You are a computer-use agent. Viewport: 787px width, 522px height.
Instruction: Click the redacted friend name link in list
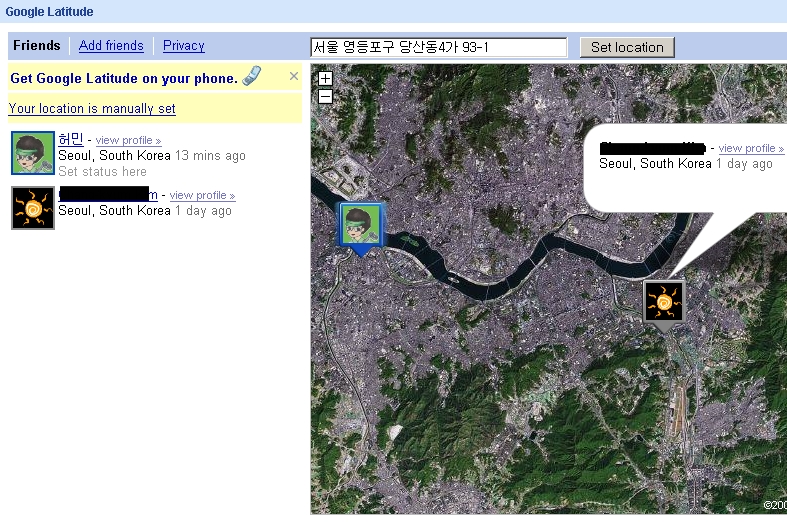(108, 194)
